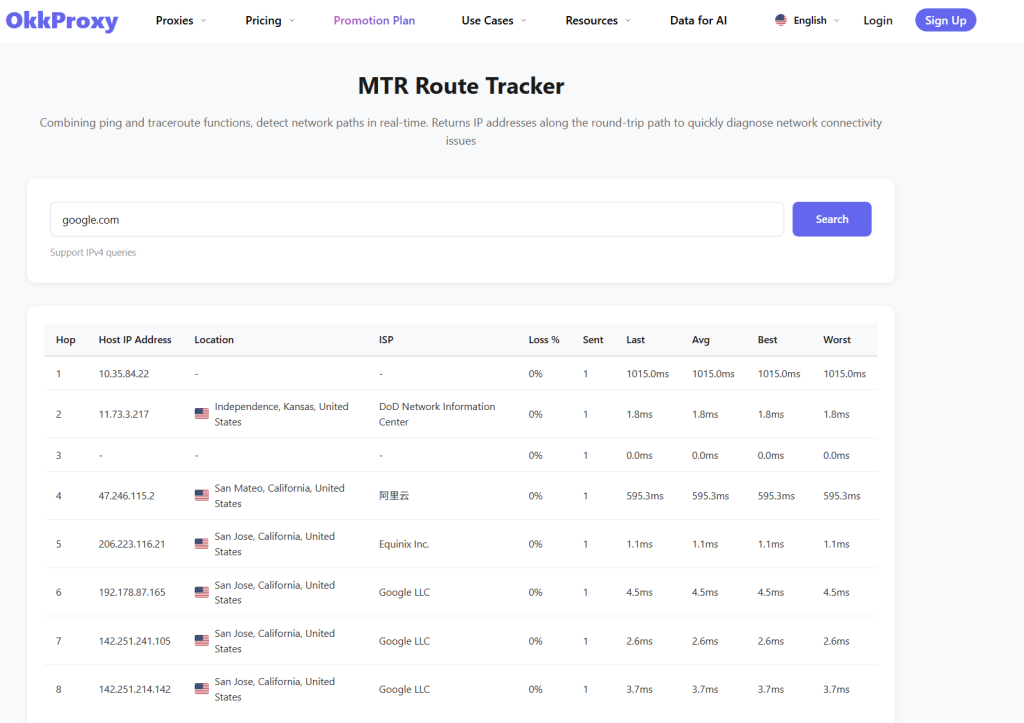
Task: Select the Host IP Address column header
Action: click(x=135, y=339)
